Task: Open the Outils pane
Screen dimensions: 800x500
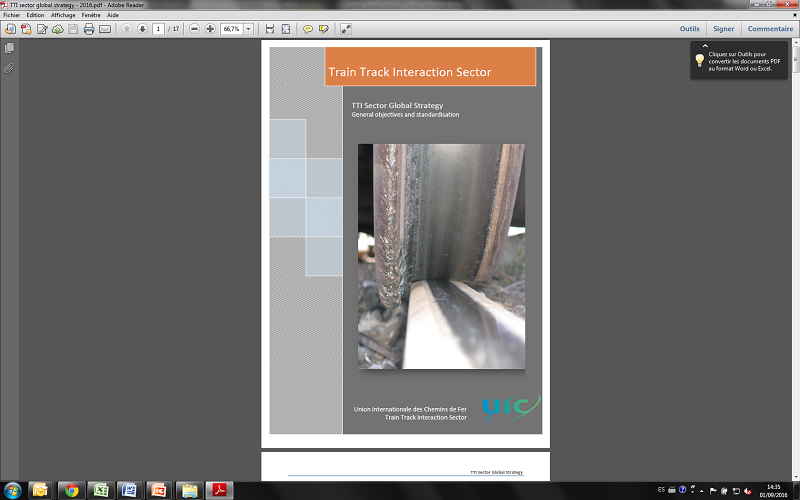Action: point(689,29)
